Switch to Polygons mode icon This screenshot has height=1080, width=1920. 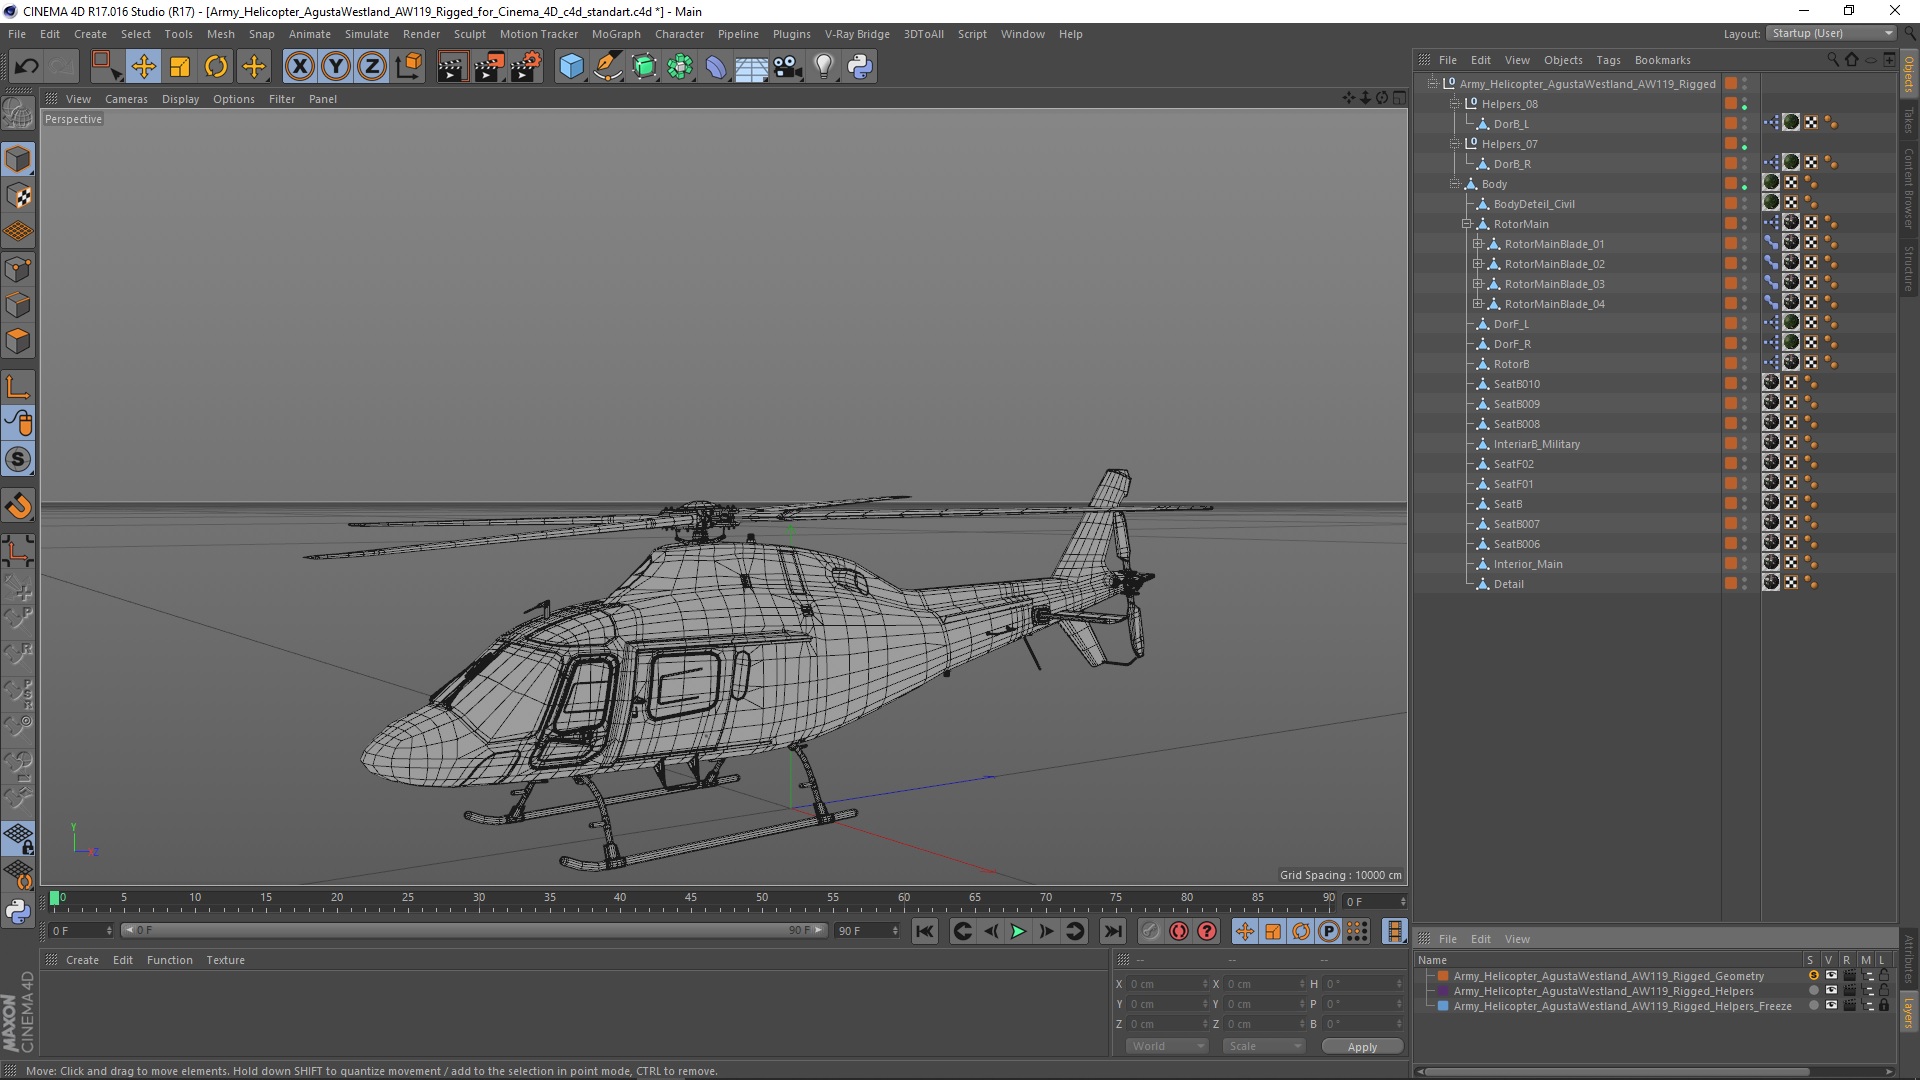coord(18,341)
